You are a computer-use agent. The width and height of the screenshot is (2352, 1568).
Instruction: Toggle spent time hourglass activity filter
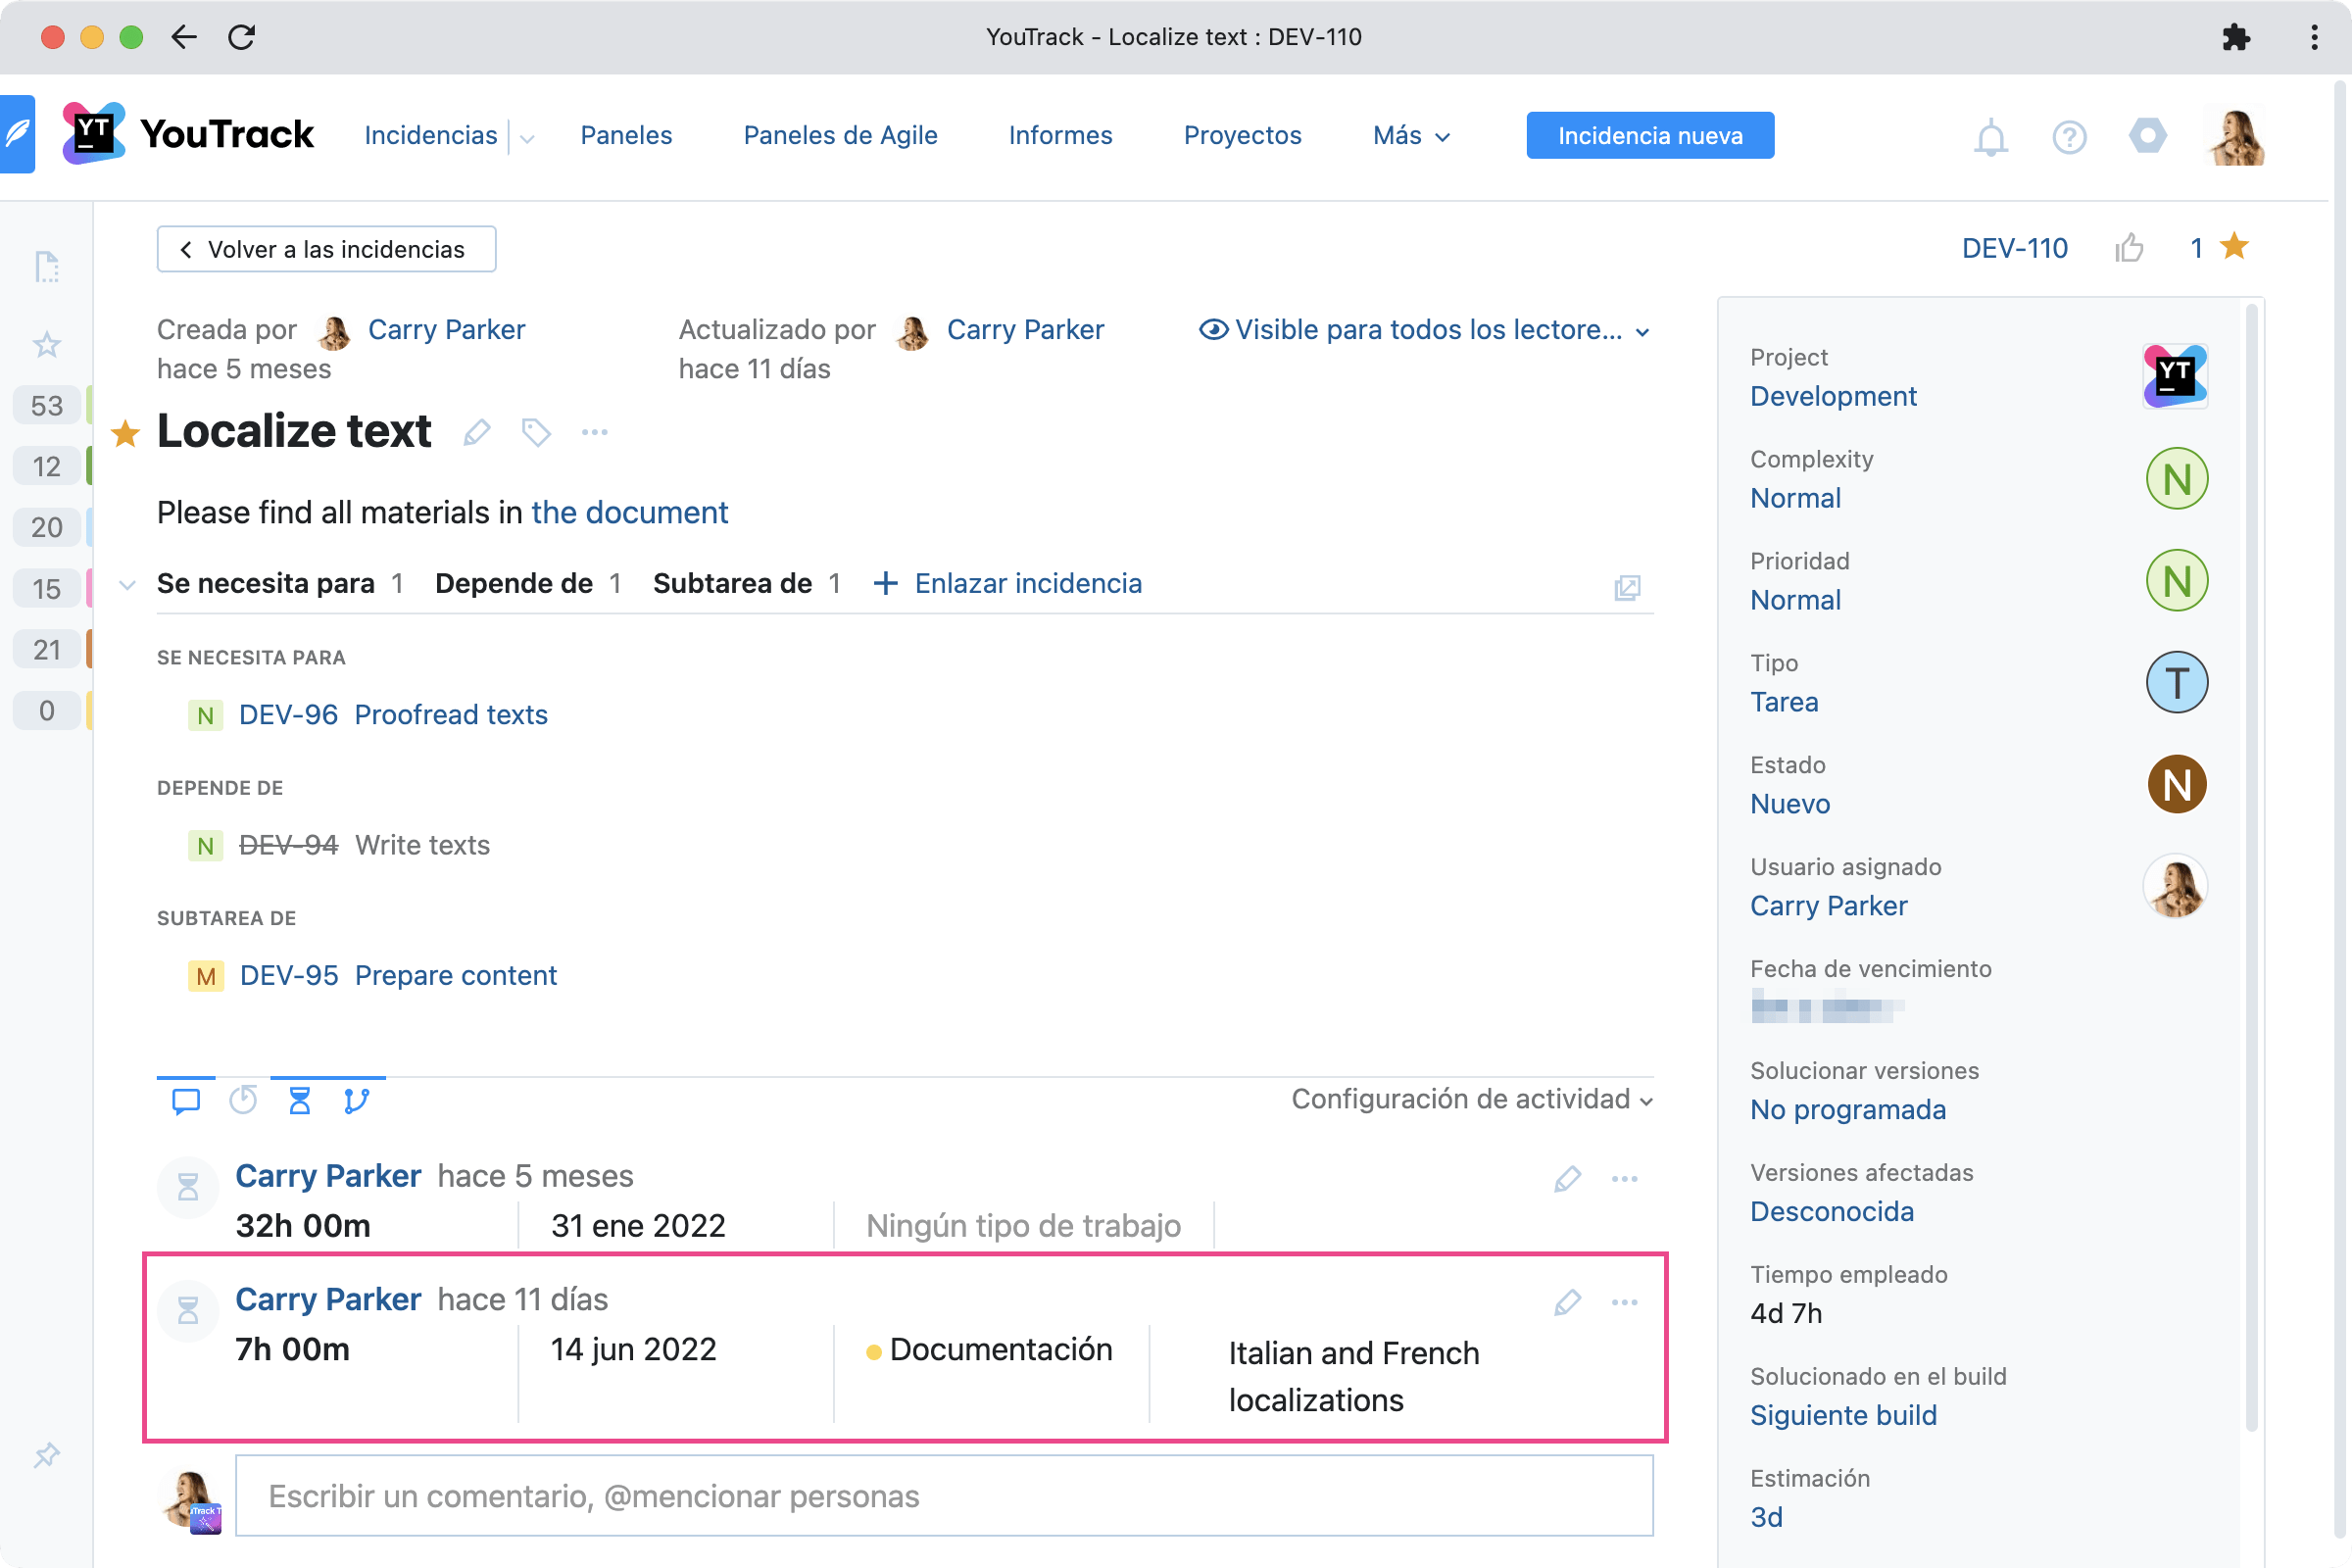point(299,1101)
